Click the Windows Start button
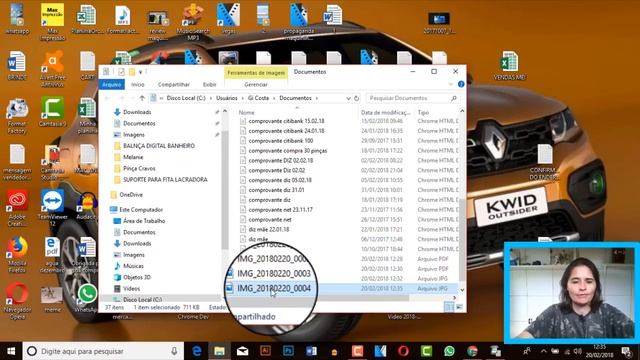Screen dimensions: 640x360 coord(11,351)
